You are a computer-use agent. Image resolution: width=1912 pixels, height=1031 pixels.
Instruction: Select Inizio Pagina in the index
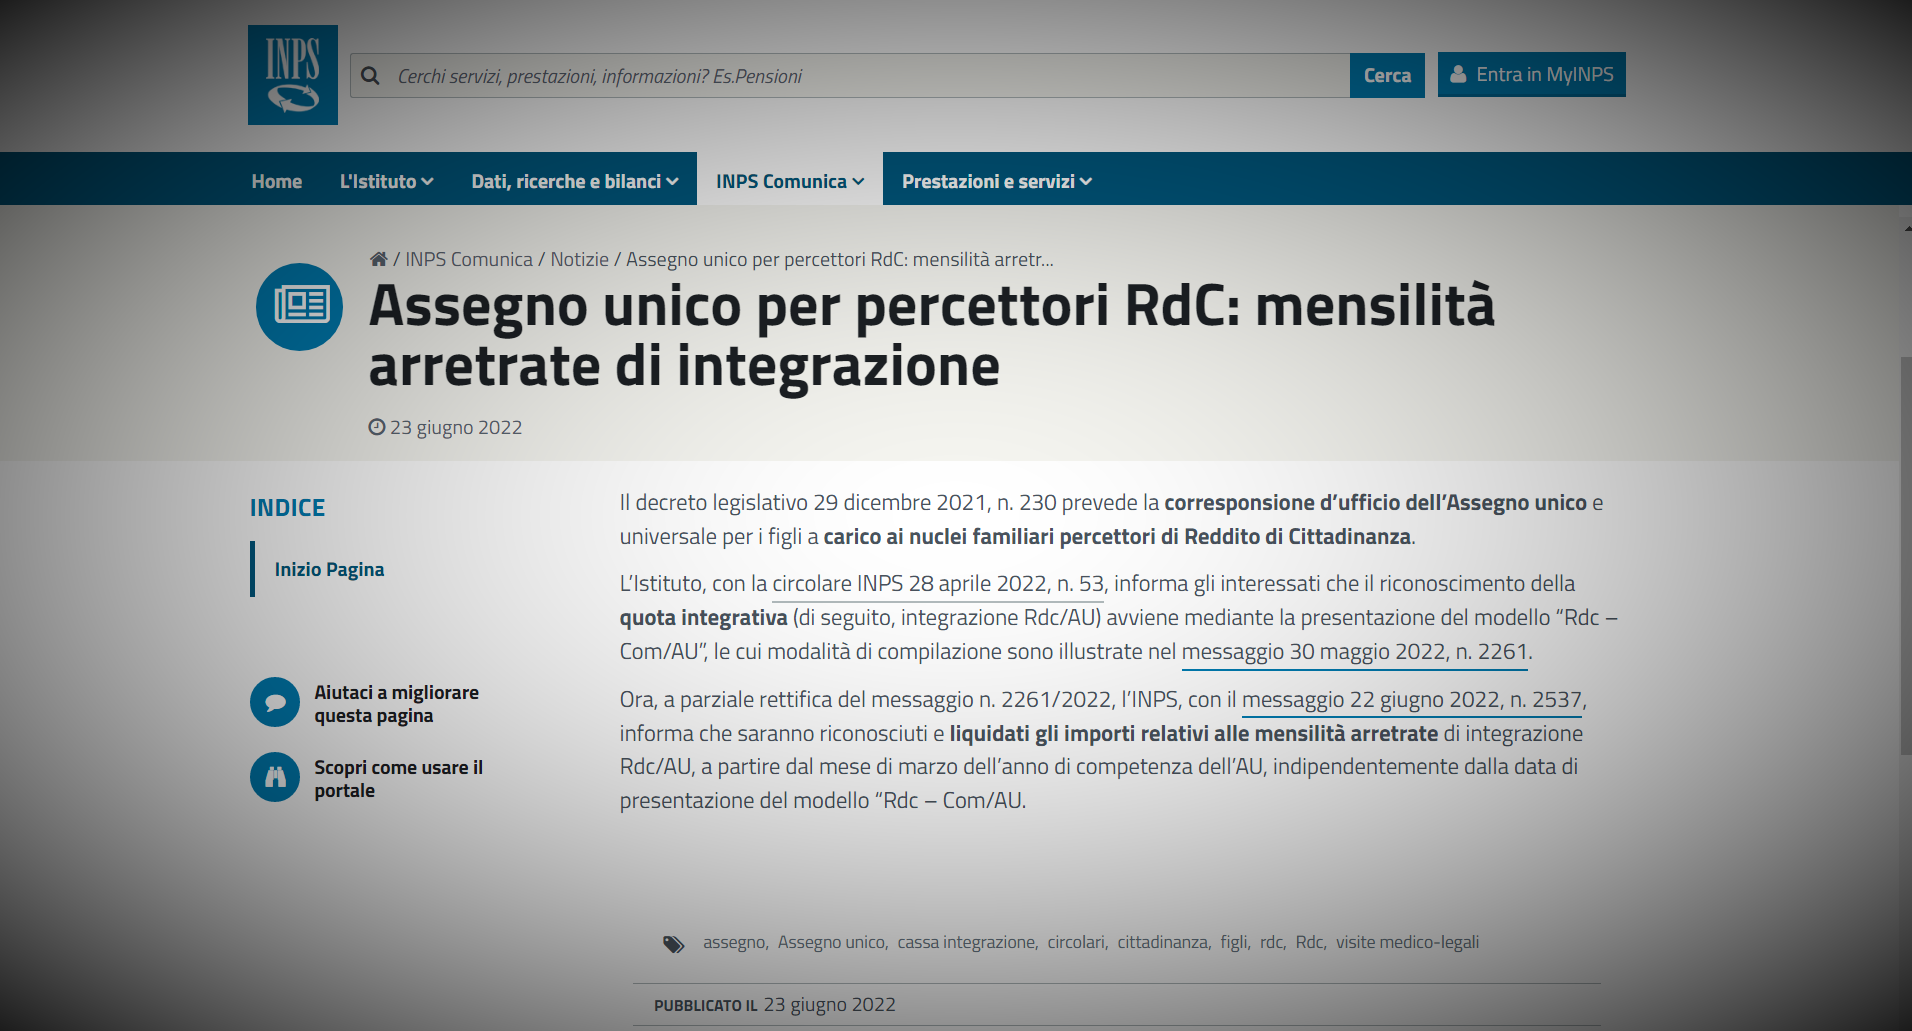click(329, 569)
